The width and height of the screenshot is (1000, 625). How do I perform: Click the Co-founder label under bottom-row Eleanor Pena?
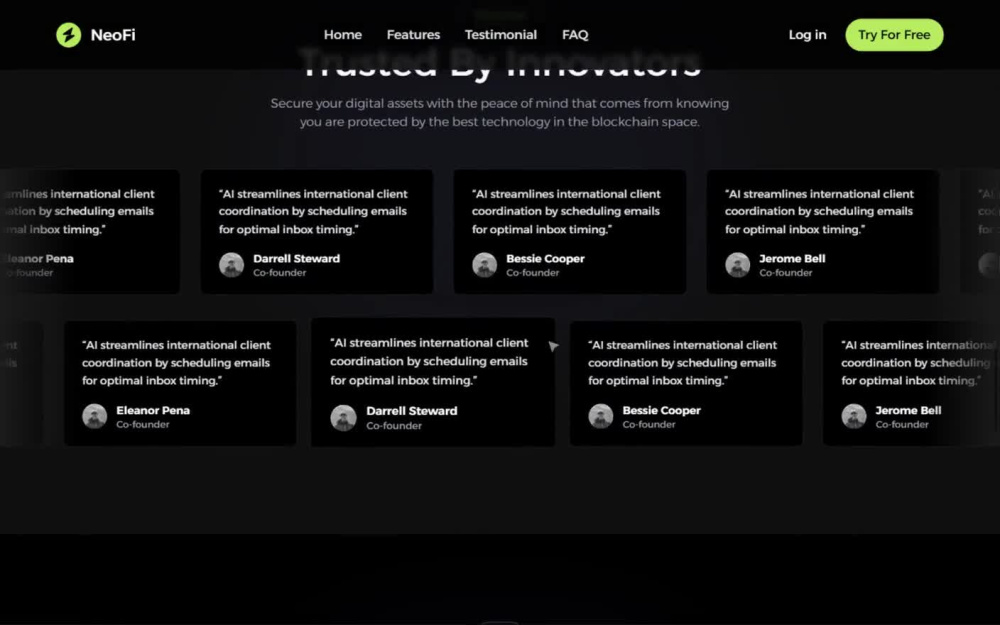(x=143, y=424)
